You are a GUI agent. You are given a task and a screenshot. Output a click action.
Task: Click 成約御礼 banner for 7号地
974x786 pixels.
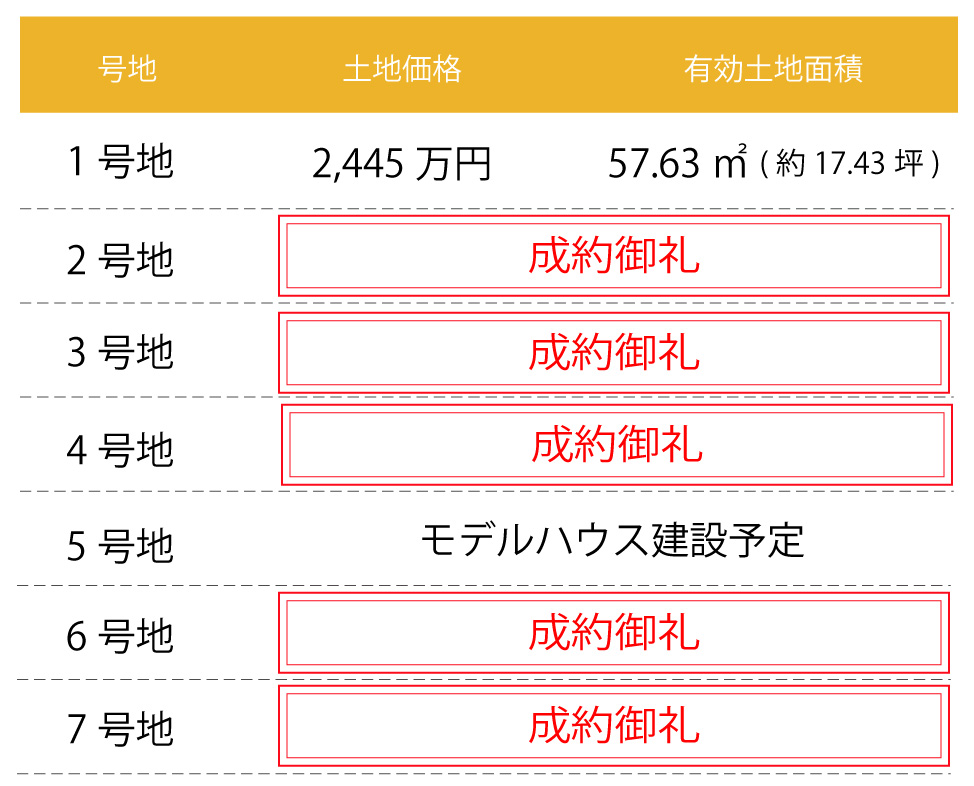coord(613,726)
